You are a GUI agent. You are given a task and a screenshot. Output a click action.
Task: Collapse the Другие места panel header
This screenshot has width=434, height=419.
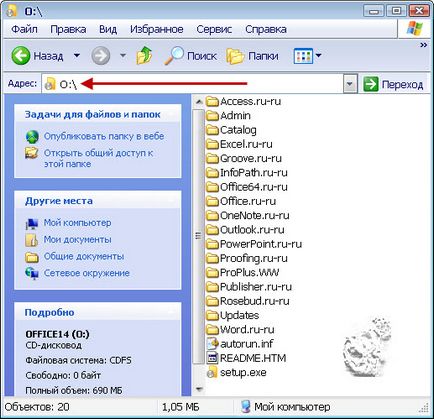(x=98, y=201)
